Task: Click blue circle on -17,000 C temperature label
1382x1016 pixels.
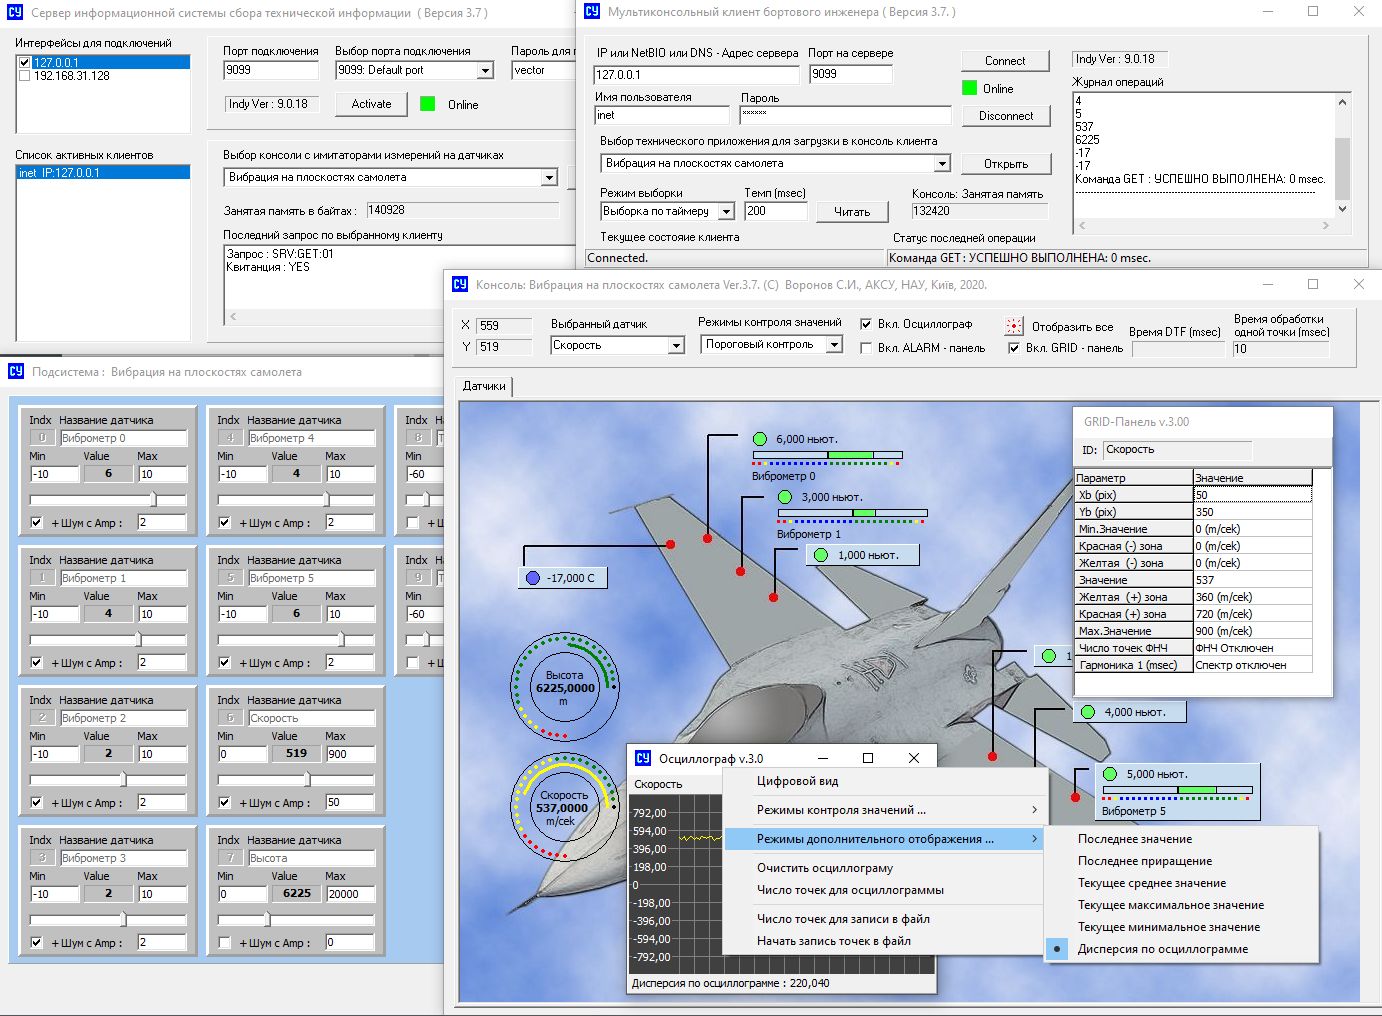Action: coord(533,578)
